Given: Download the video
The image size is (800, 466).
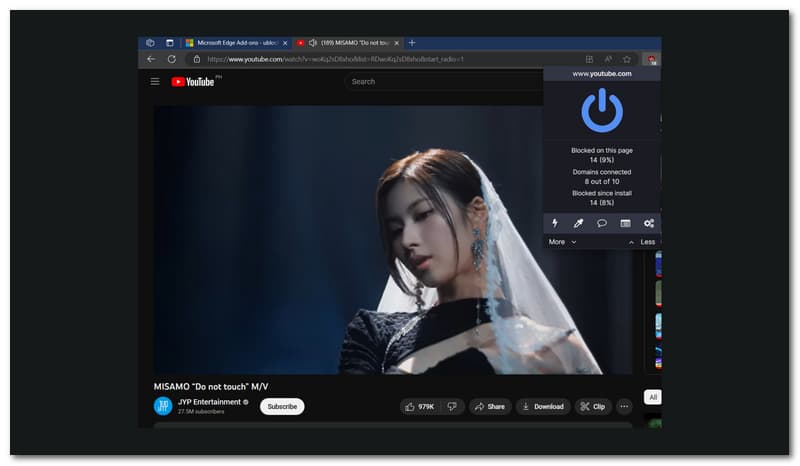Looking at the screenshot, I should coord(543,407).
